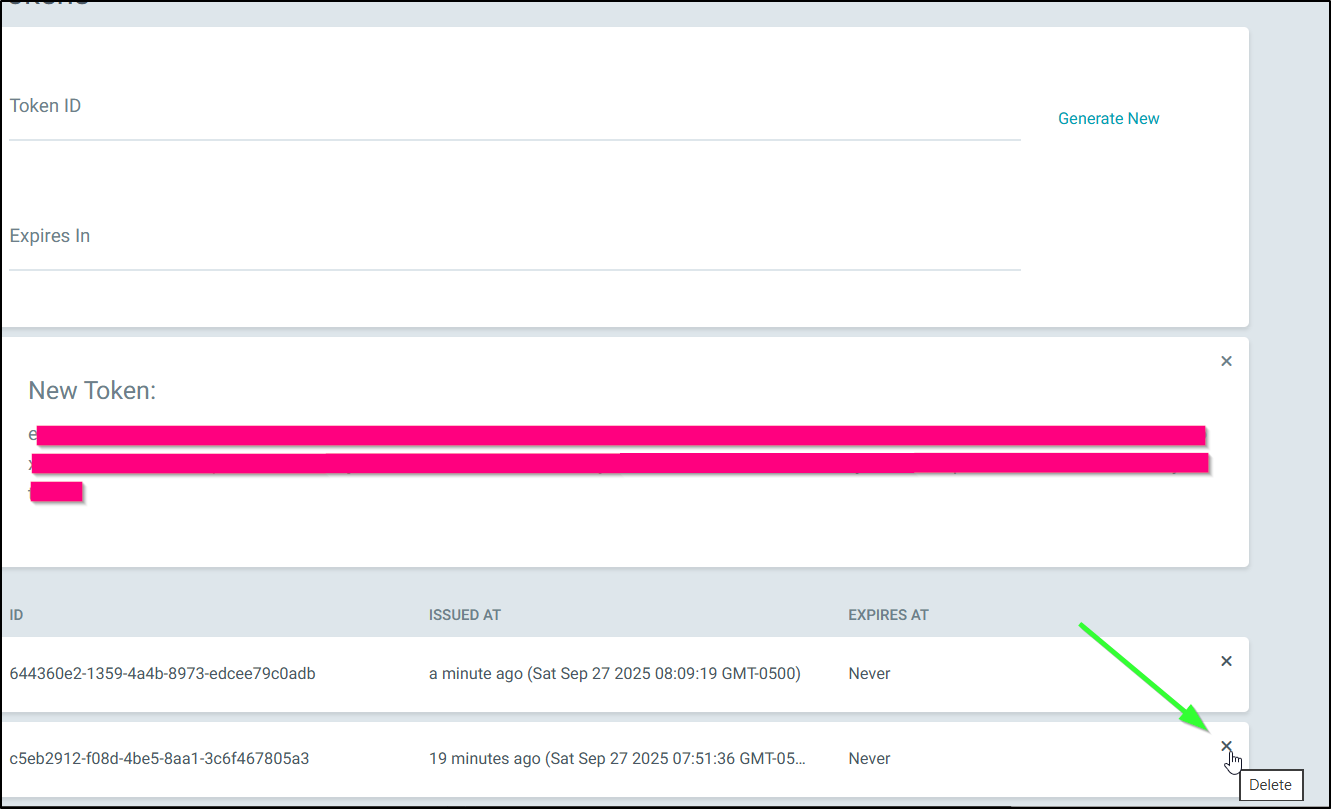This screenshot has width=1331, height=809.
Task: Click the first redacted line of new token
Action: [620, 435]
